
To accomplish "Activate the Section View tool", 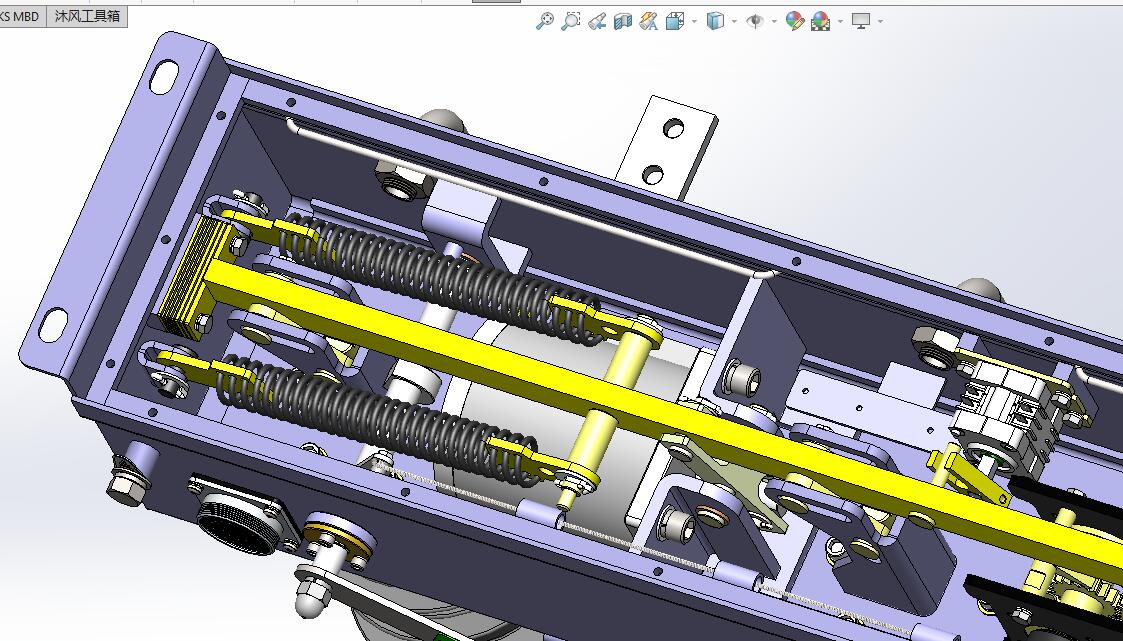I will [622, 21].
